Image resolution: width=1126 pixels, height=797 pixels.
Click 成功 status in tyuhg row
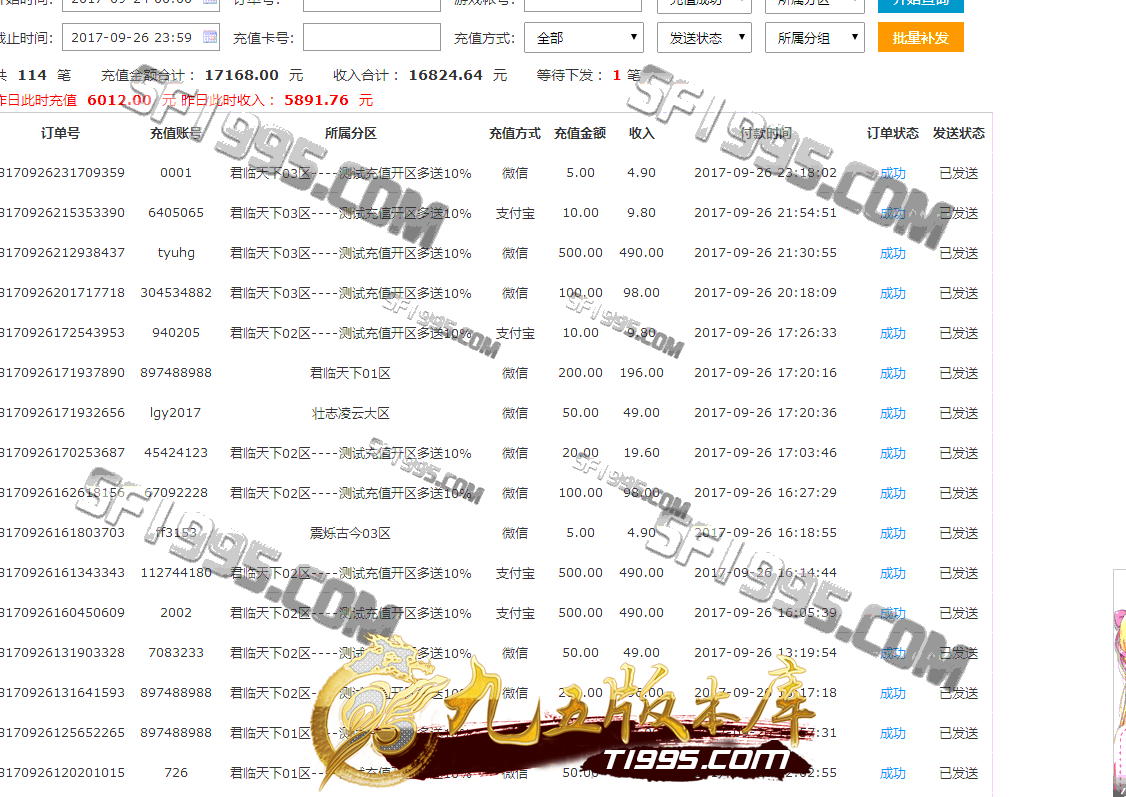coord(893,253)
